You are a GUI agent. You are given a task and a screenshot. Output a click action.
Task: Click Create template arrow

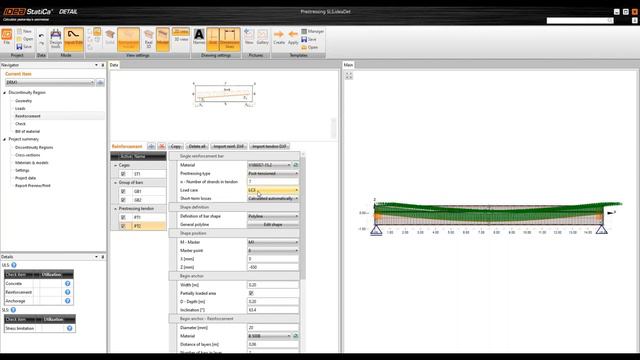coord(279,37)
